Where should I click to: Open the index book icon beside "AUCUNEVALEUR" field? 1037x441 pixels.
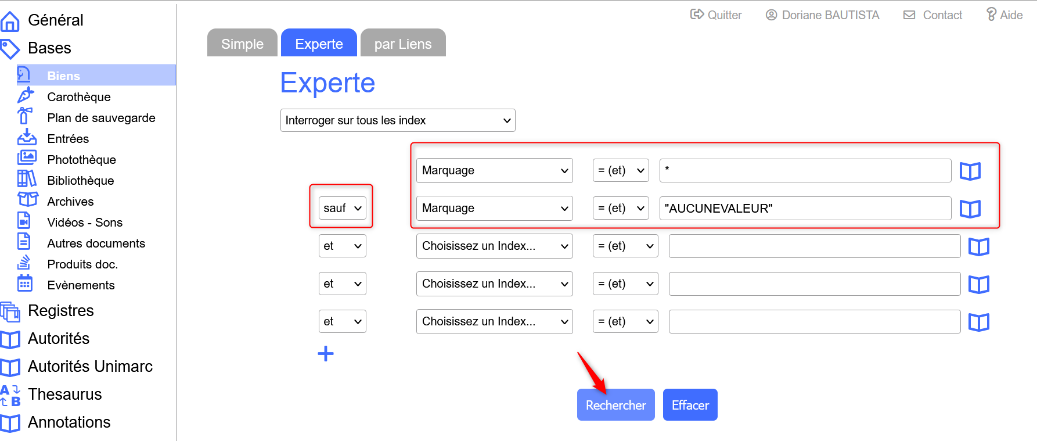coord(970,209)
